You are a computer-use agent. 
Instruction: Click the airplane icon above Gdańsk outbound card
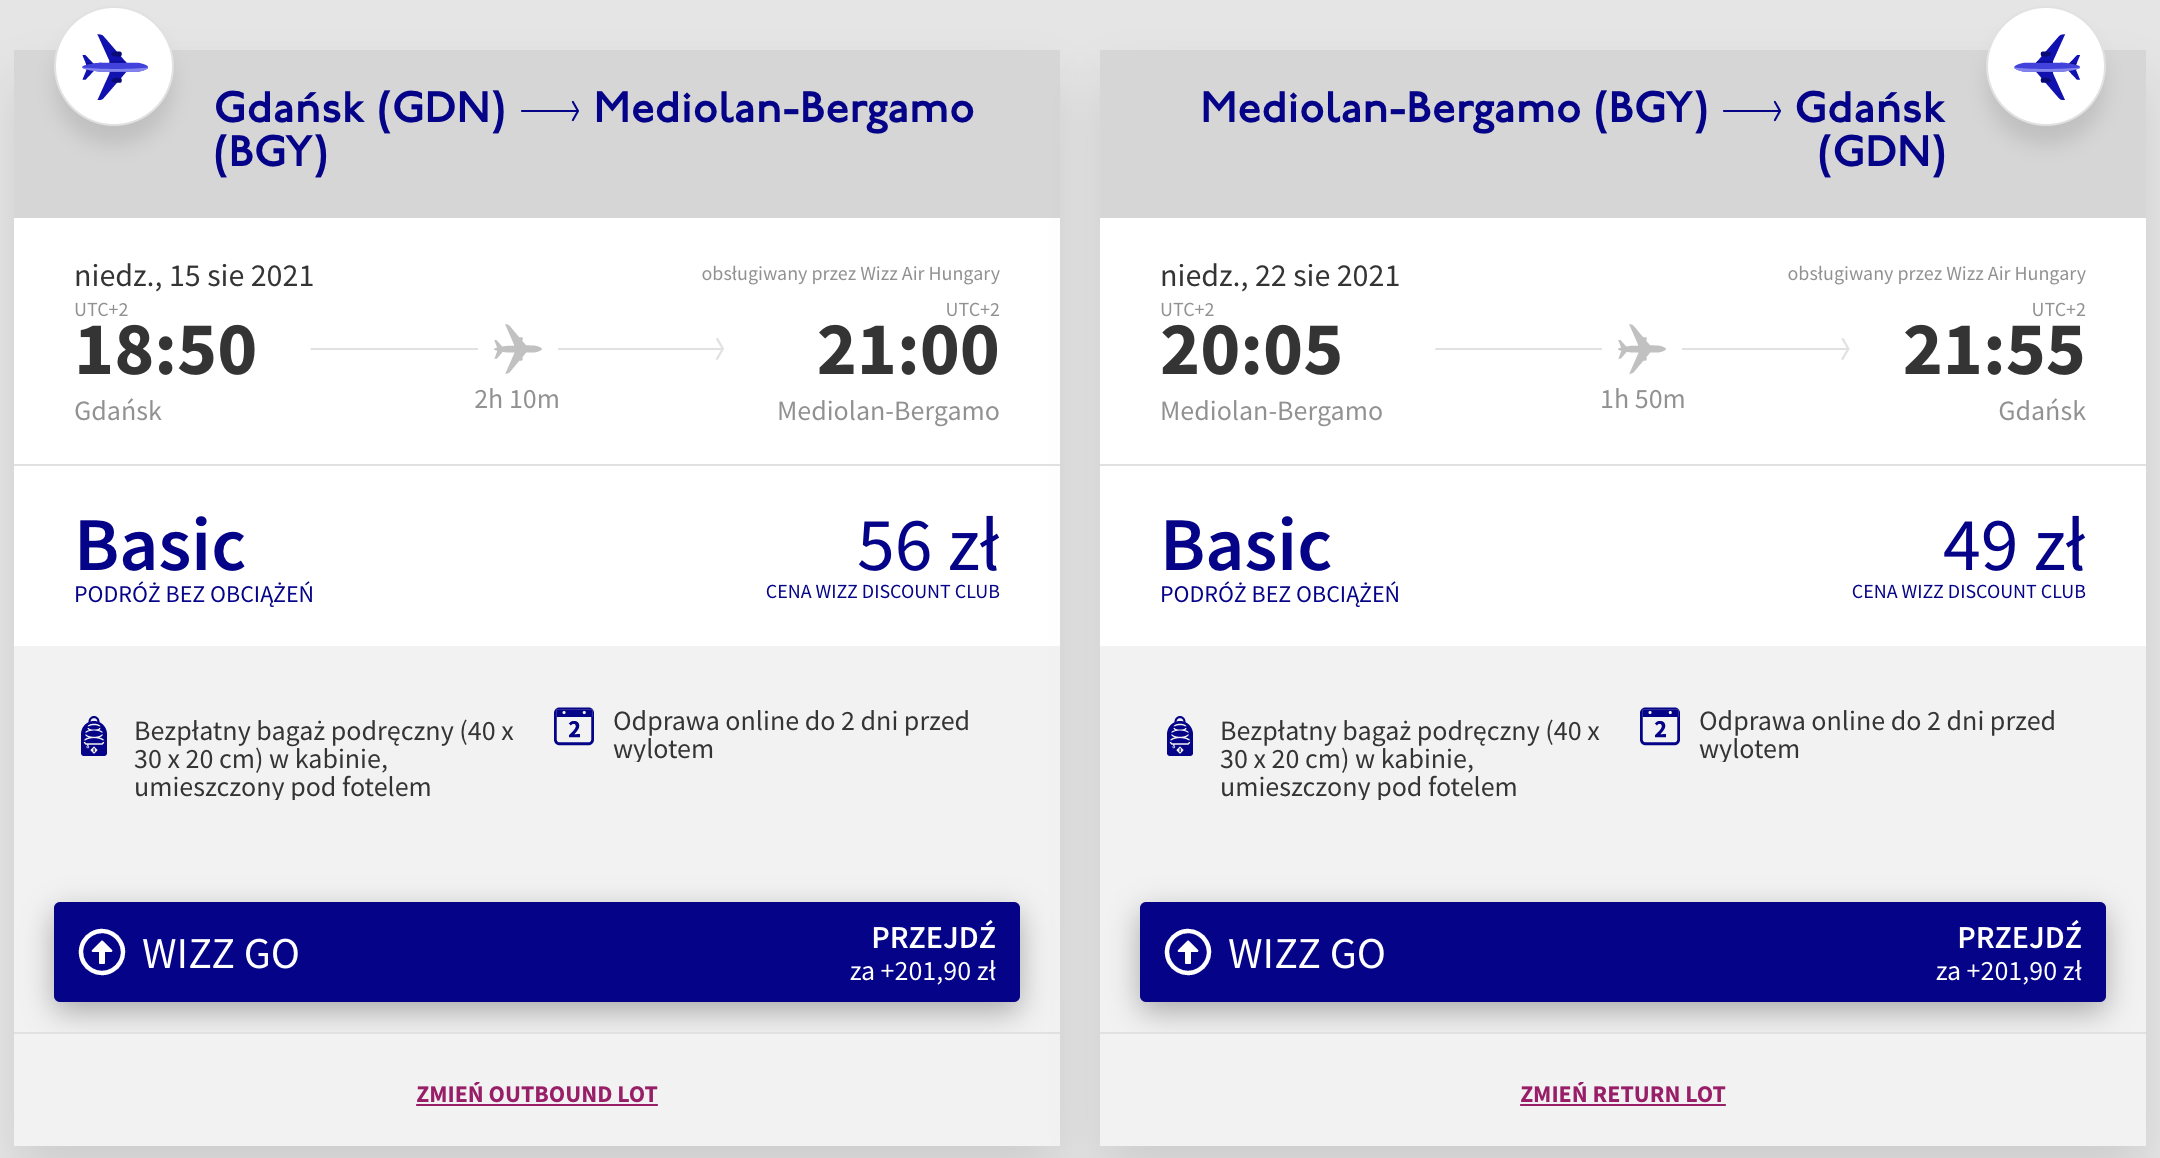click(113, 65)
